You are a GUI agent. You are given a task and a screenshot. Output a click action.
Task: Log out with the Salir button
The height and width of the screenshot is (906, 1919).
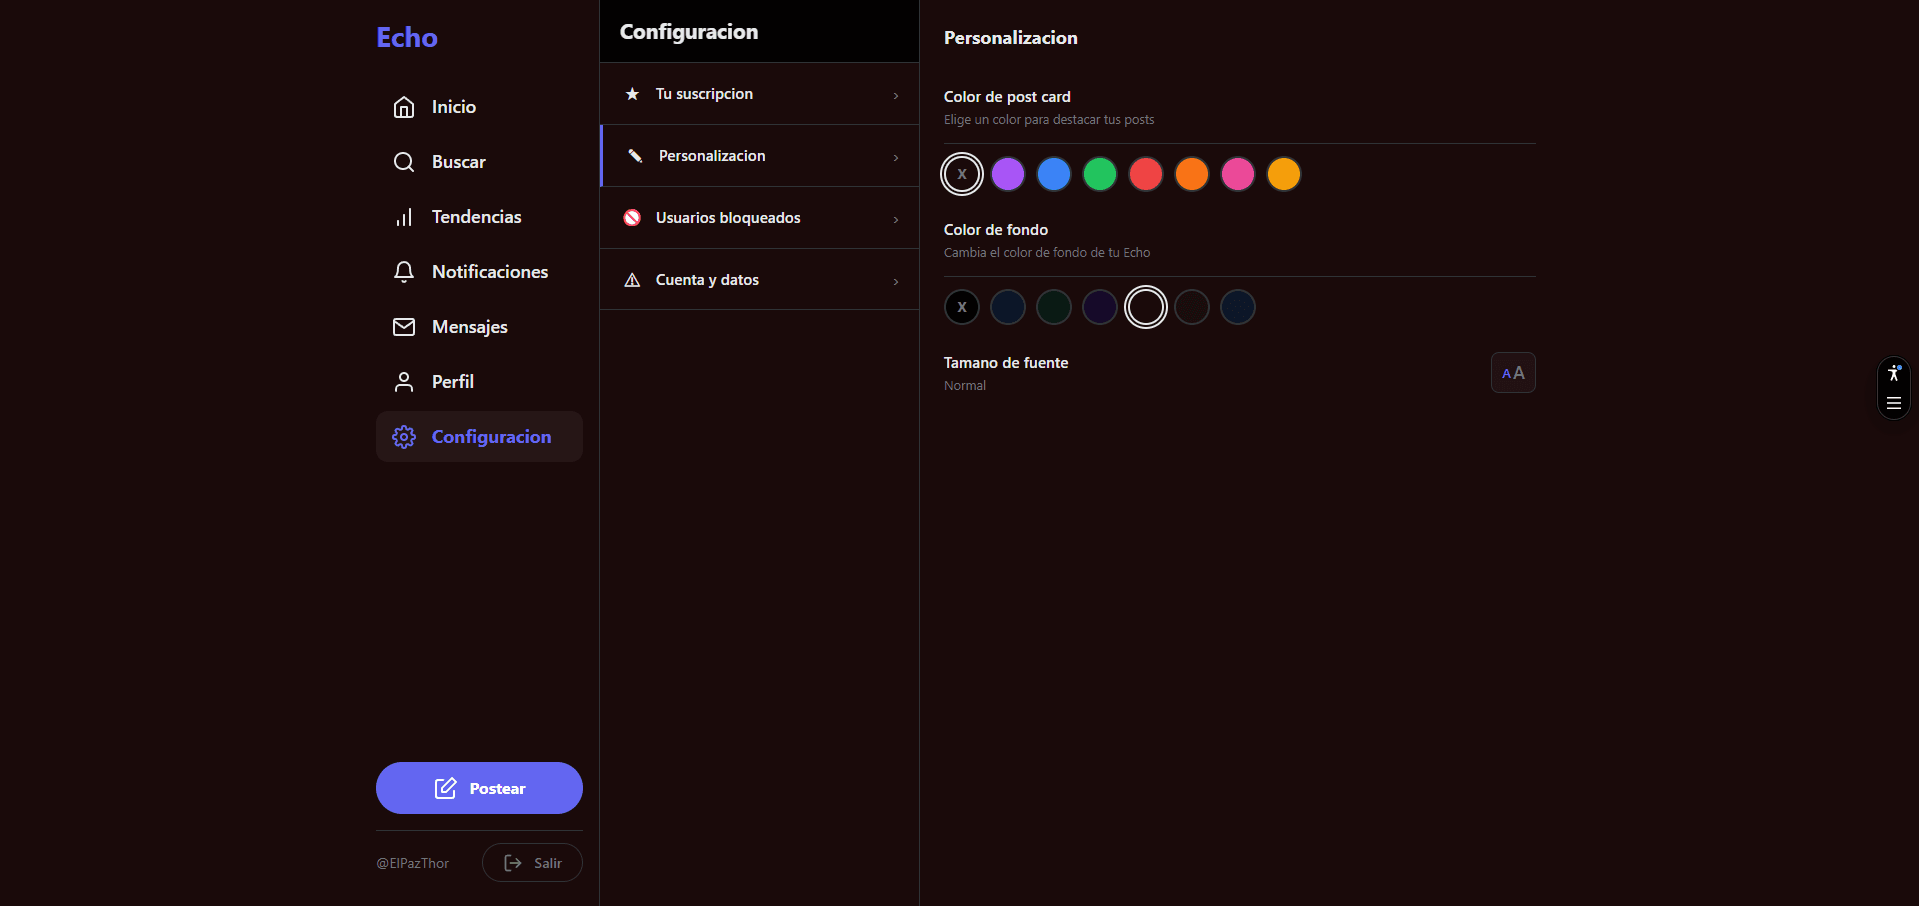532,863
